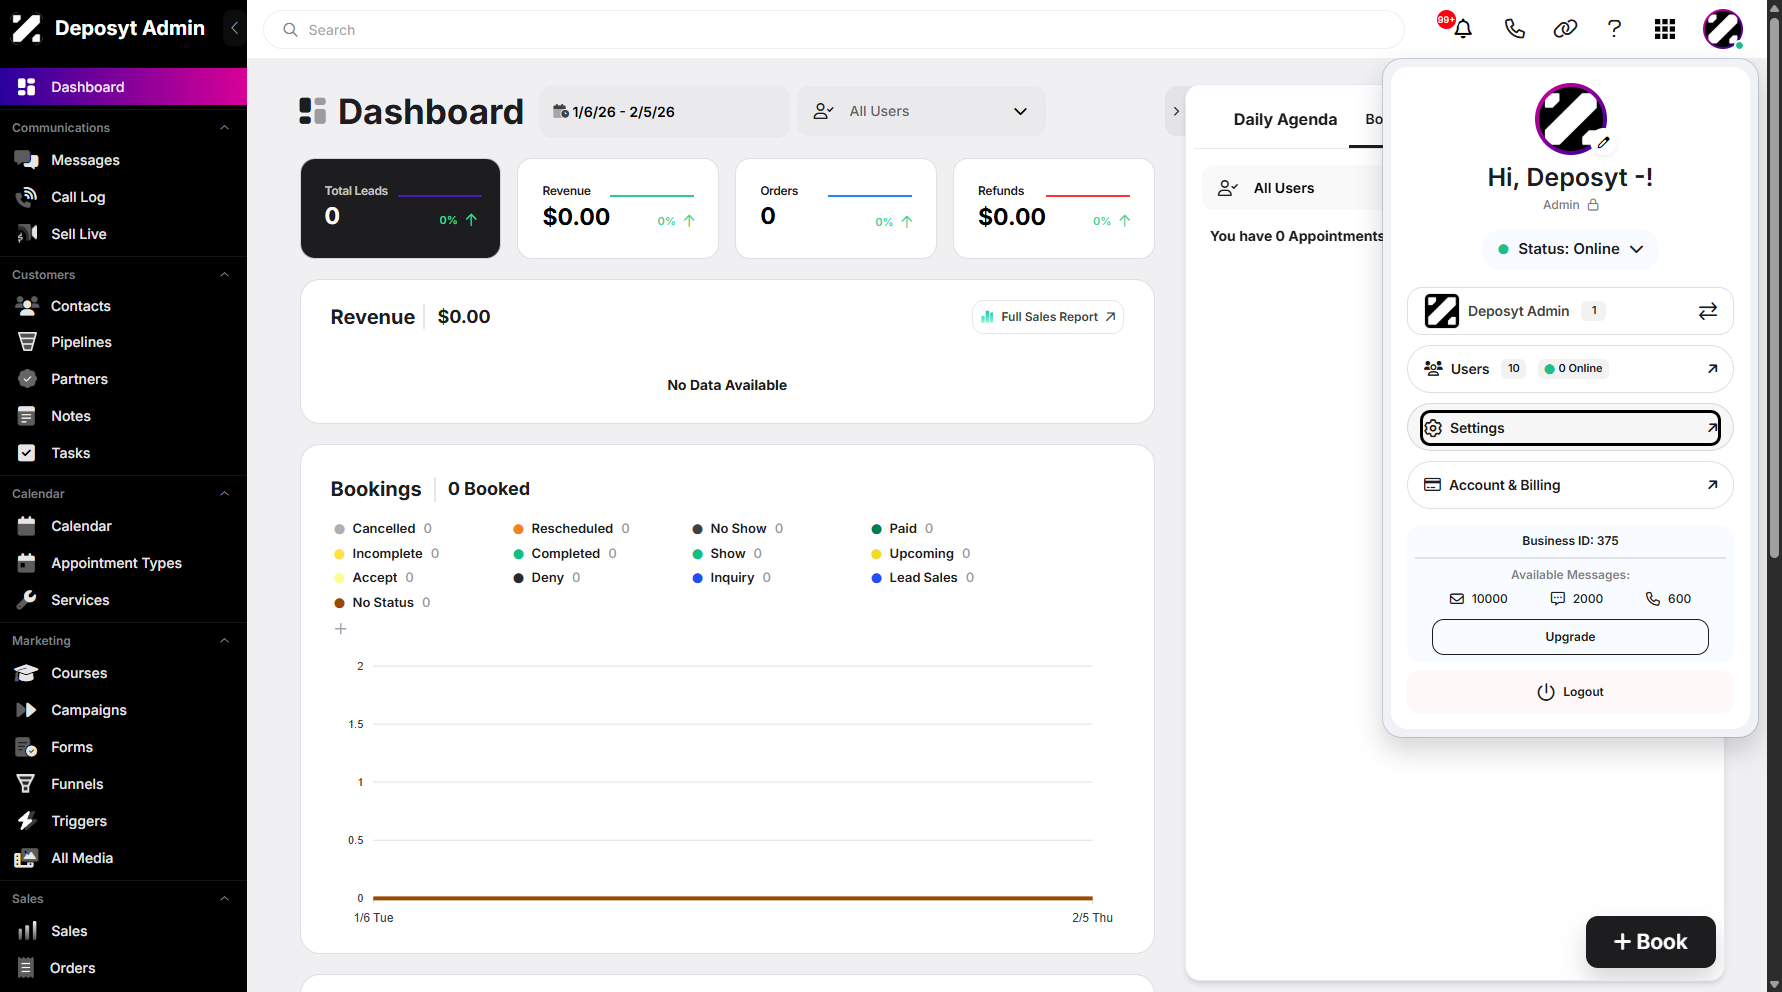Click the Upgrade button
The height and width of the screenshot is (992, 1782).
tap(1570, 637)
